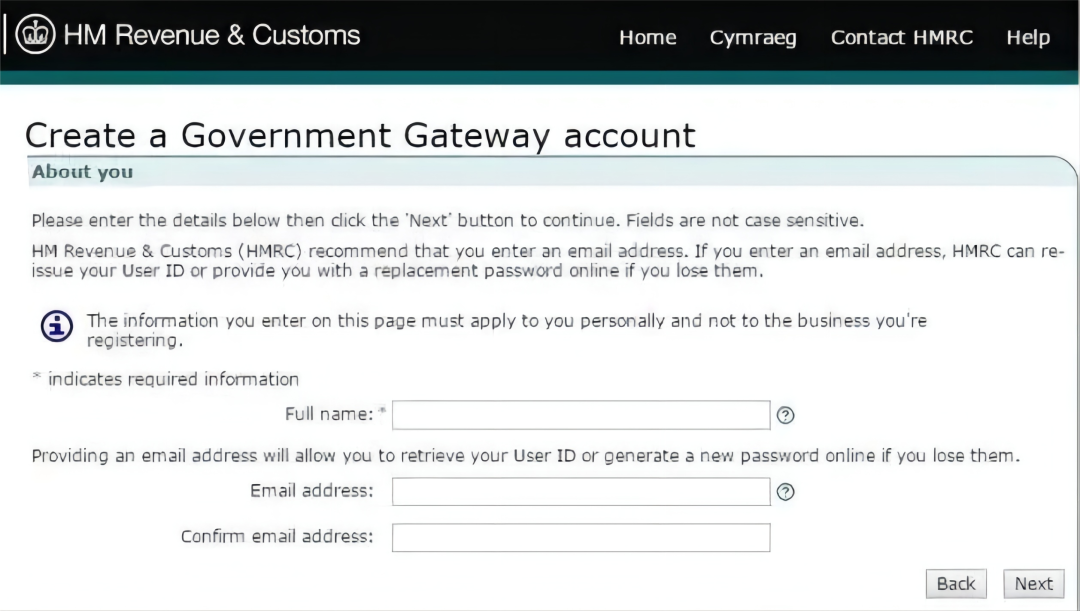Viewport: 1080px width, 611px height.
Task: Switch language to Cymraeg
Action: [x=753, y=38]
